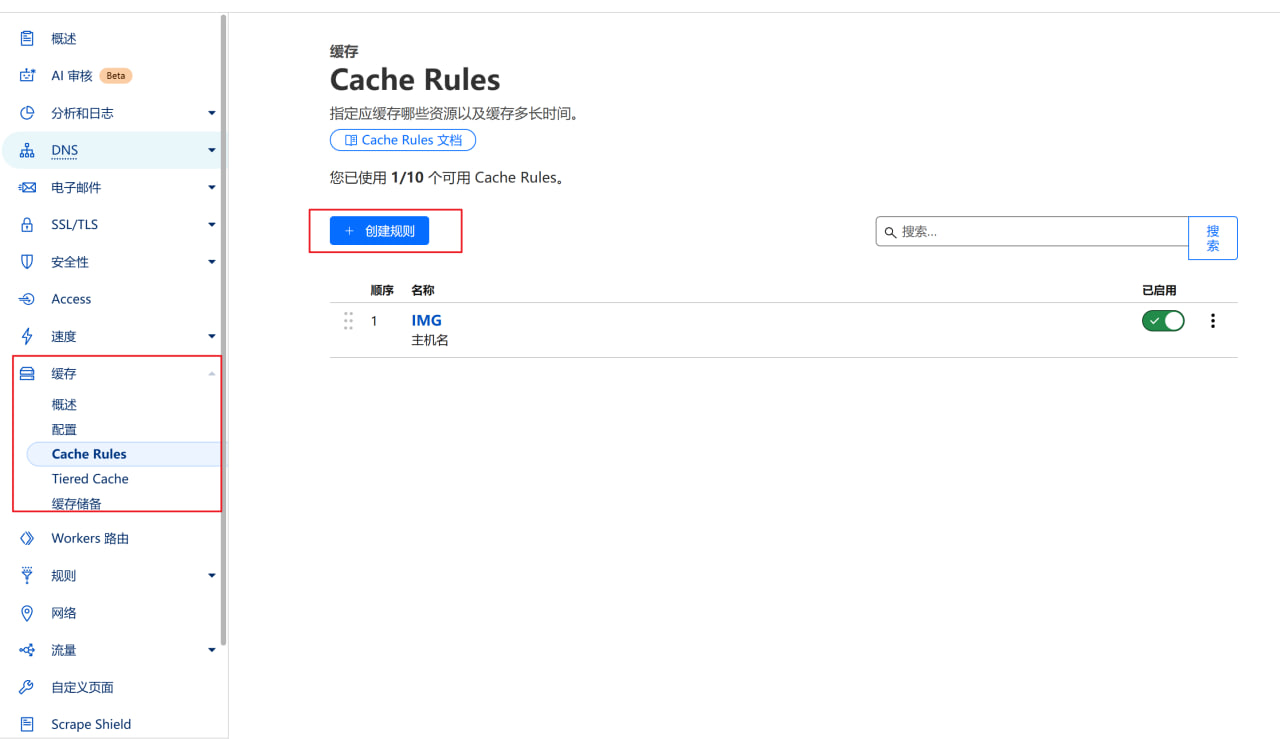Disable the IMG cache rule toggle

pyautogui.click(x=1163, y=321)
